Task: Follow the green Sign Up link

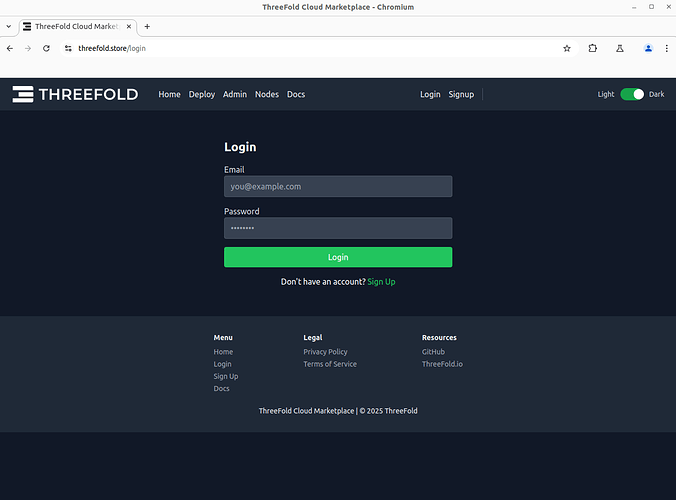Action: 381,281
